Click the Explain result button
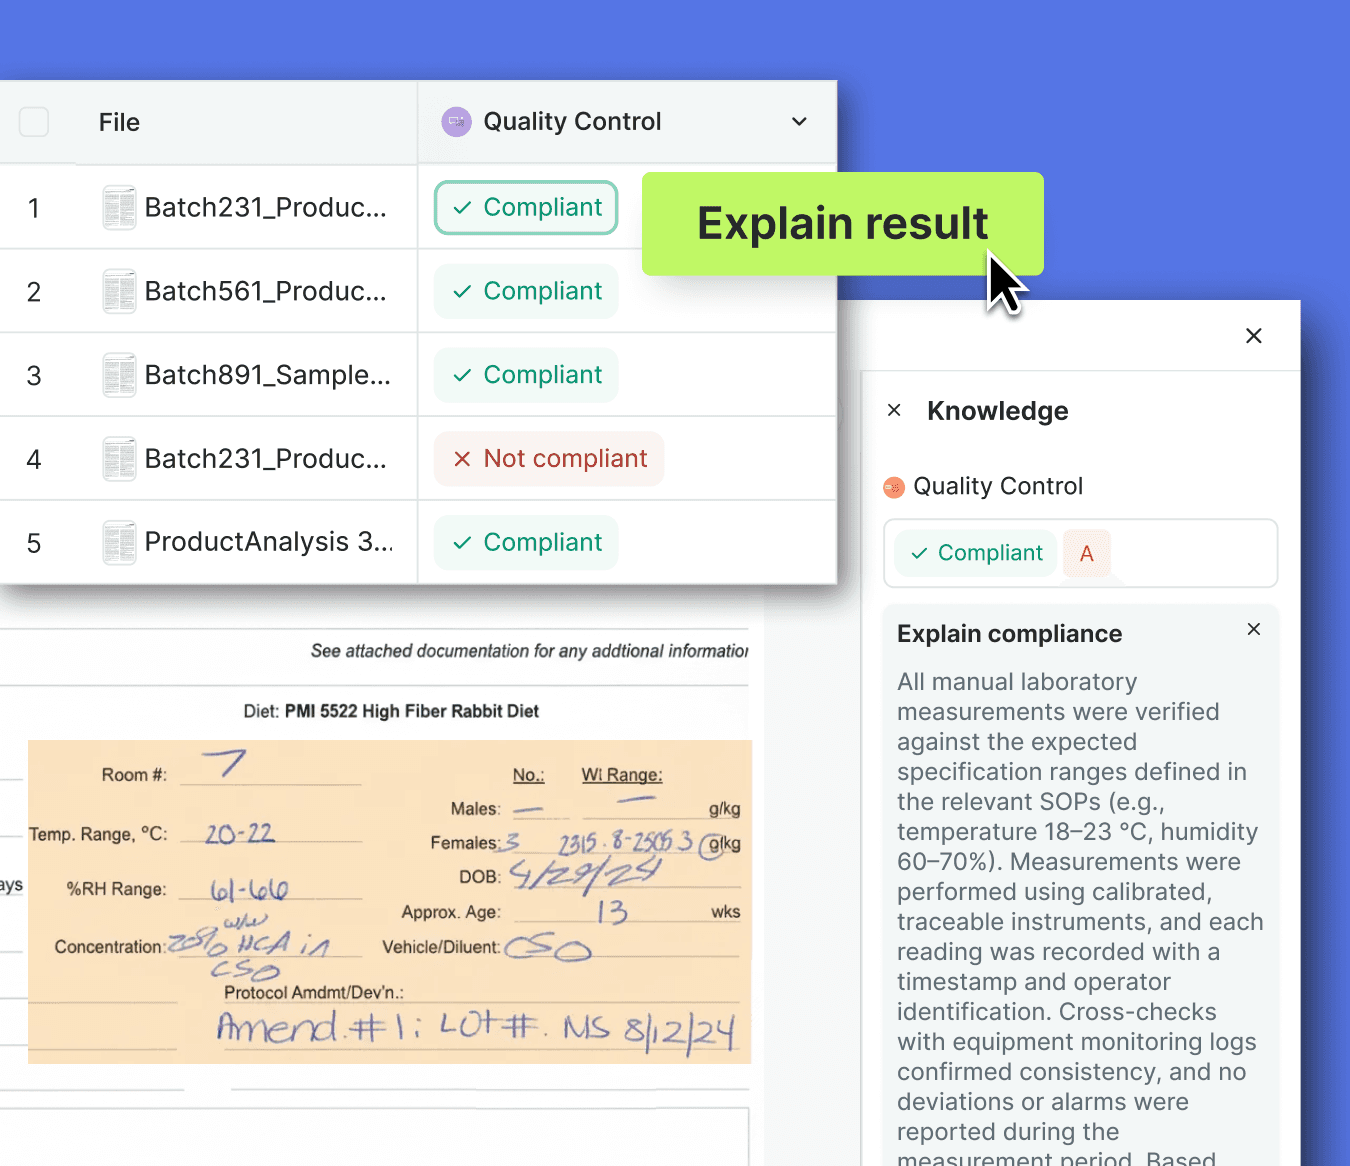Viewport: 1350px width, 1166px height. 842,223
